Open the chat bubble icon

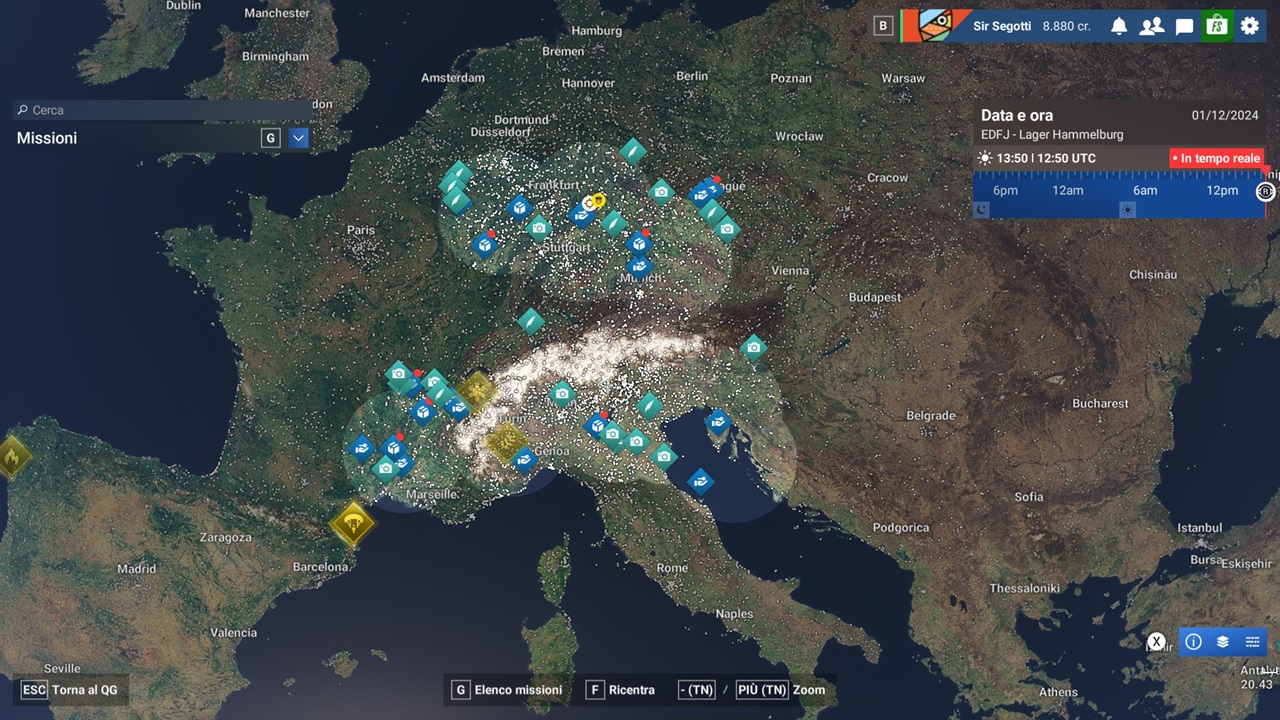pos(1185,26)
